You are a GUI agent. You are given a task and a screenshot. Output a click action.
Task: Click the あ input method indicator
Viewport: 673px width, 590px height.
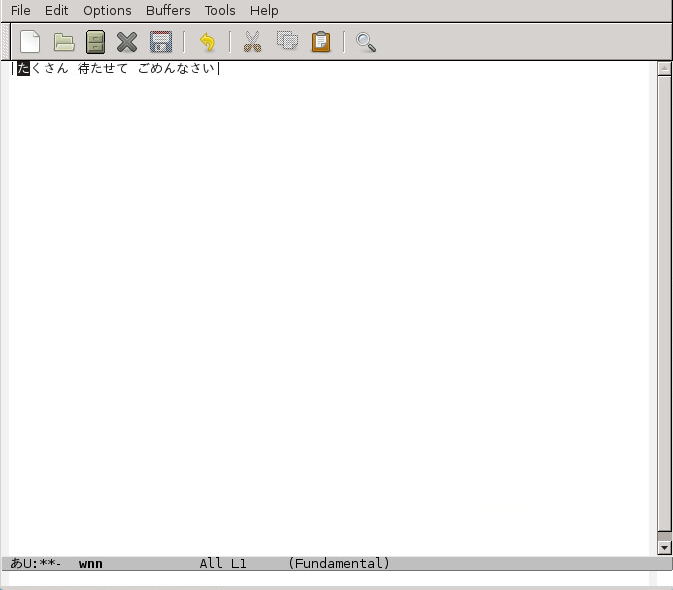[16, 563]
